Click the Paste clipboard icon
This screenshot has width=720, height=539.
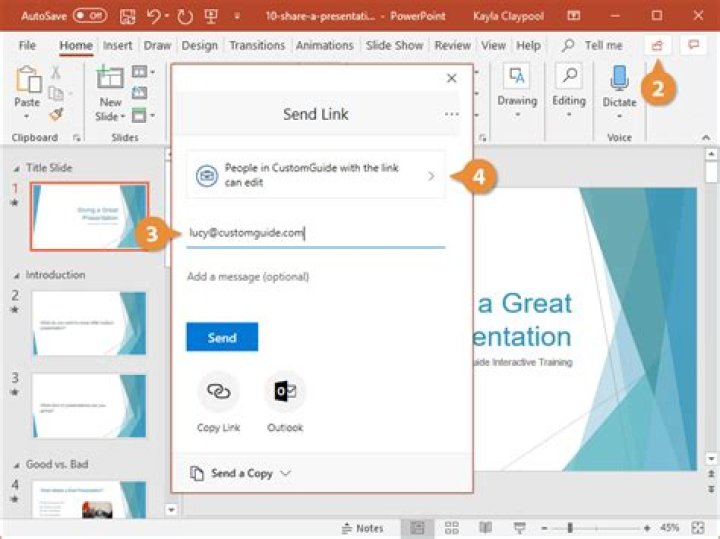pyautogui.click(x=28, y=79)
